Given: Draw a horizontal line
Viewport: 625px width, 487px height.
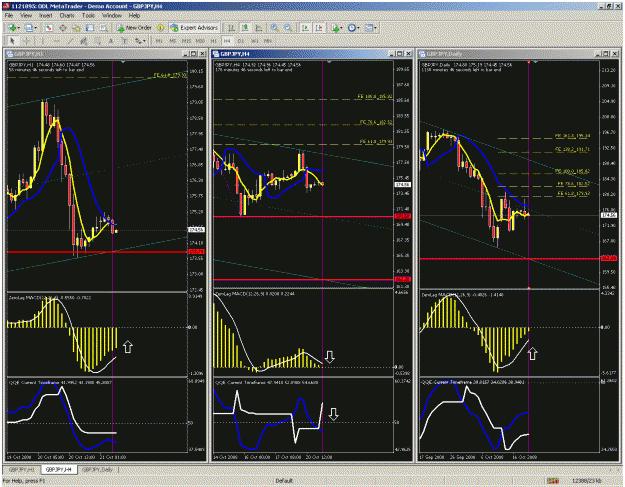Looking at the screenshot, I should click(x=57, y=41).
